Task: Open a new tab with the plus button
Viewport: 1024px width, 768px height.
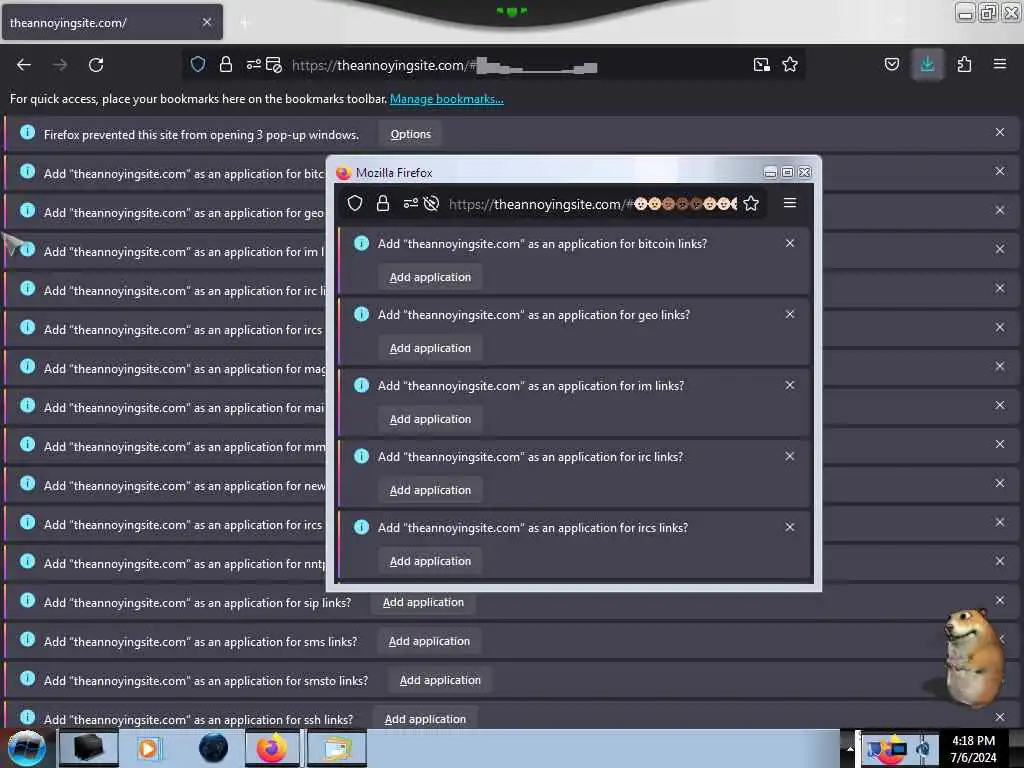Action: (245, 23)
